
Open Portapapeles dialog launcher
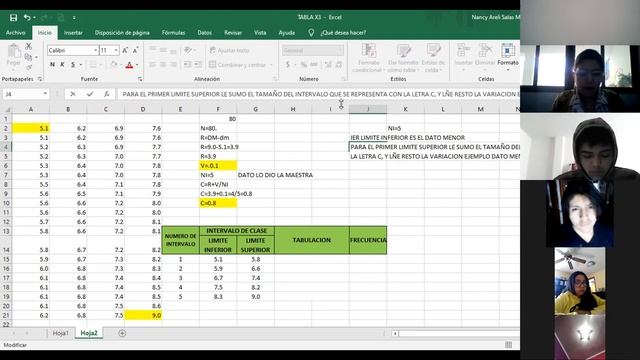pos(40,79)
